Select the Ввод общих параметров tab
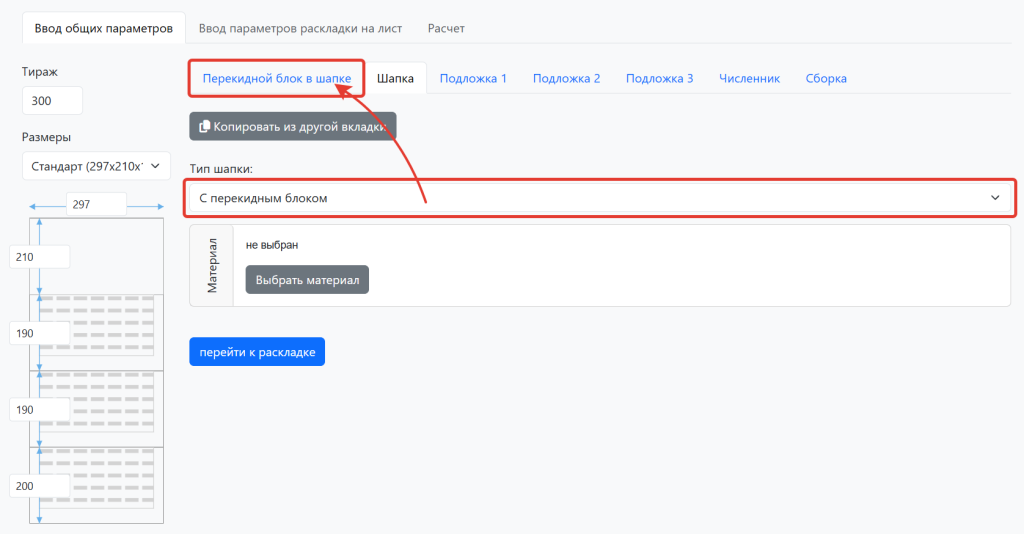Image resolution: width=1024 pixels, height=534 pixels. pyautogui.click(x=104, y=28)
